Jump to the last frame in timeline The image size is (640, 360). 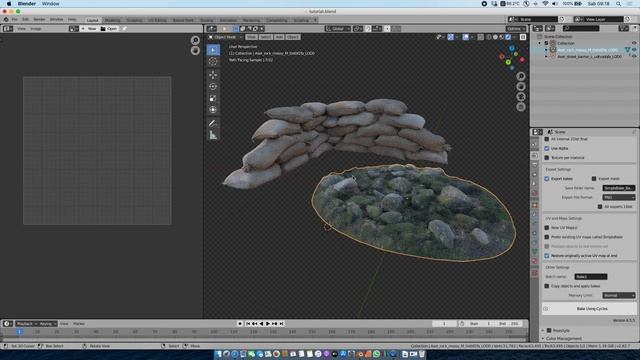[282, 324]
